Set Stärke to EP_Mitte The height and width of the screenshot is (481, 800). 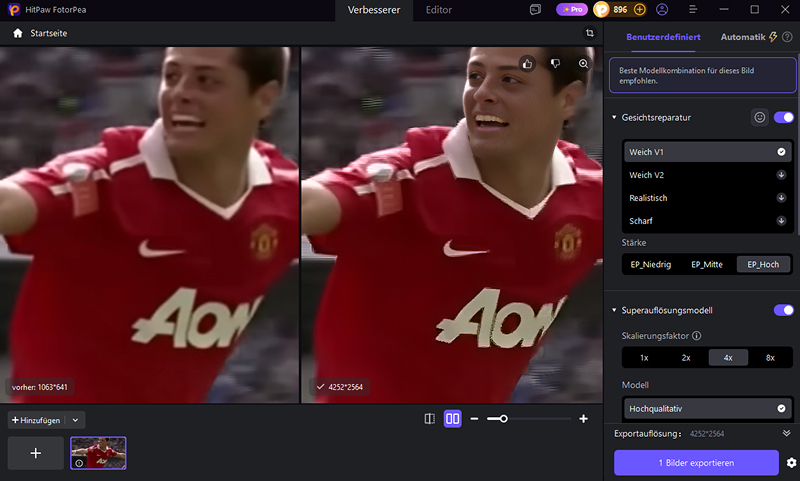pyautogui.click(x=707, y=264)
